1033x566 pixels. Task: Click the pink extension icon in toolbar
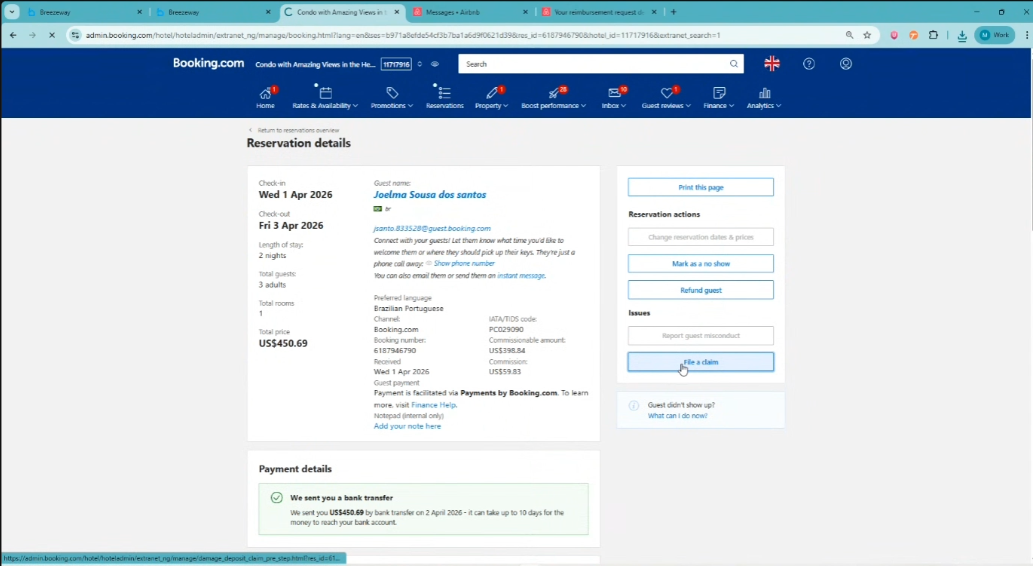click(x=894, y=35)
